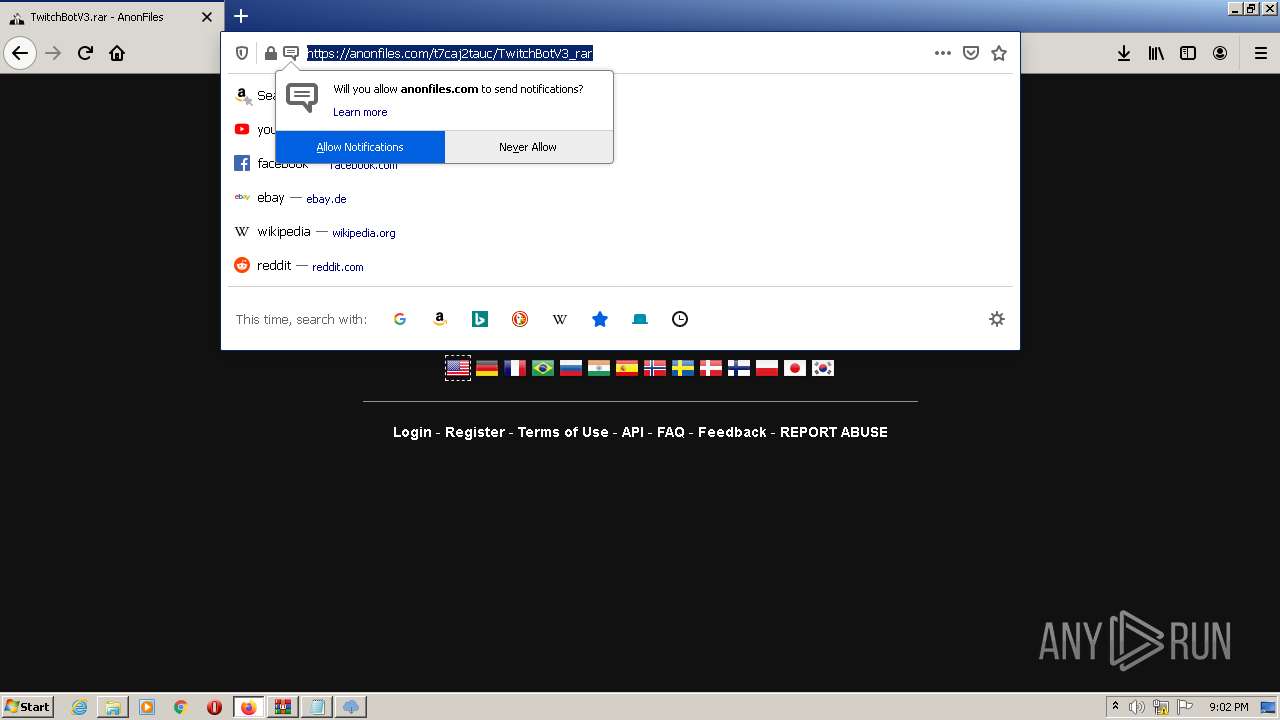Open search settings gear icon
The width and height of the screenshot is (1280, 720).
pos(997,319)
